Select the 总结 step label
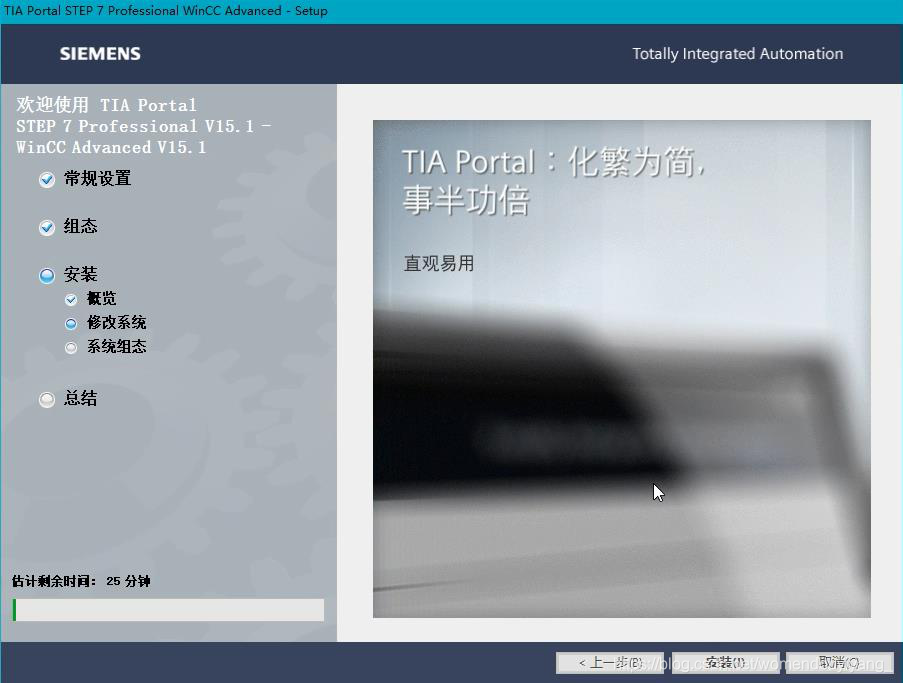Viewport: 903px width, 683px height. pos(81,398)
